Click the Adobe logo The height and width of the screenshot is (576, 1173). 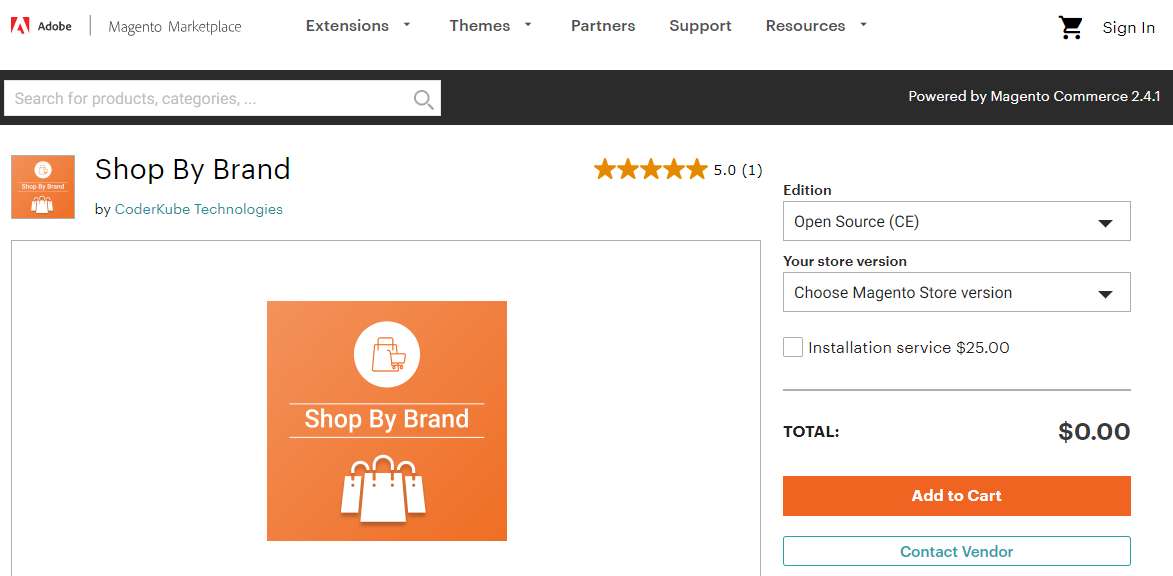click(x=41, y=27)
